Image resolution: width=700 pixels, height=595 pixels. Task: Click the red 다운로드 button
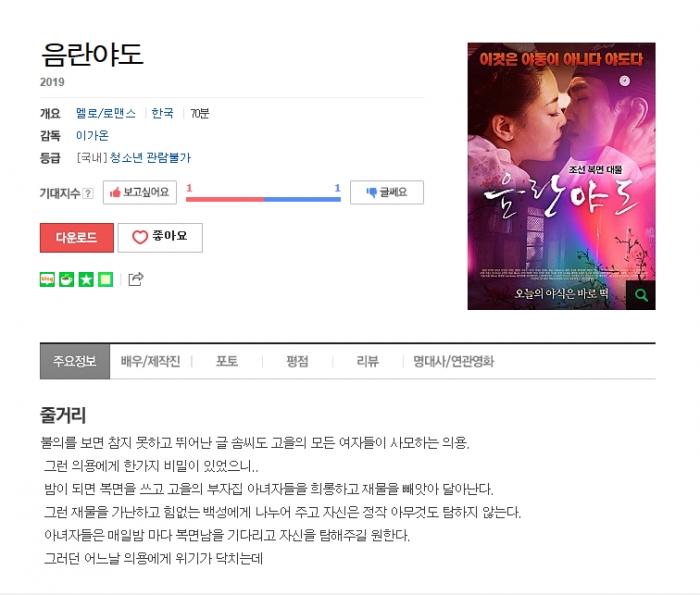(x=77, y=237)
